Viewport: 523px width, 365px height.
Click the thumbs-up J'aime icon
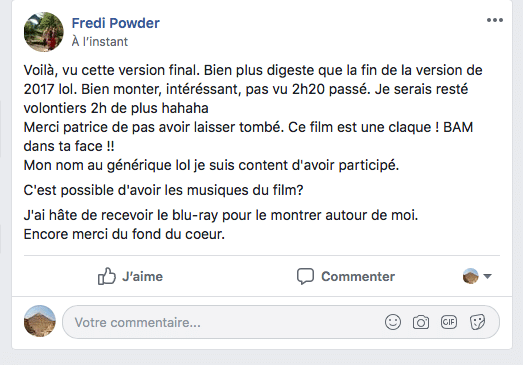(106, 276)
